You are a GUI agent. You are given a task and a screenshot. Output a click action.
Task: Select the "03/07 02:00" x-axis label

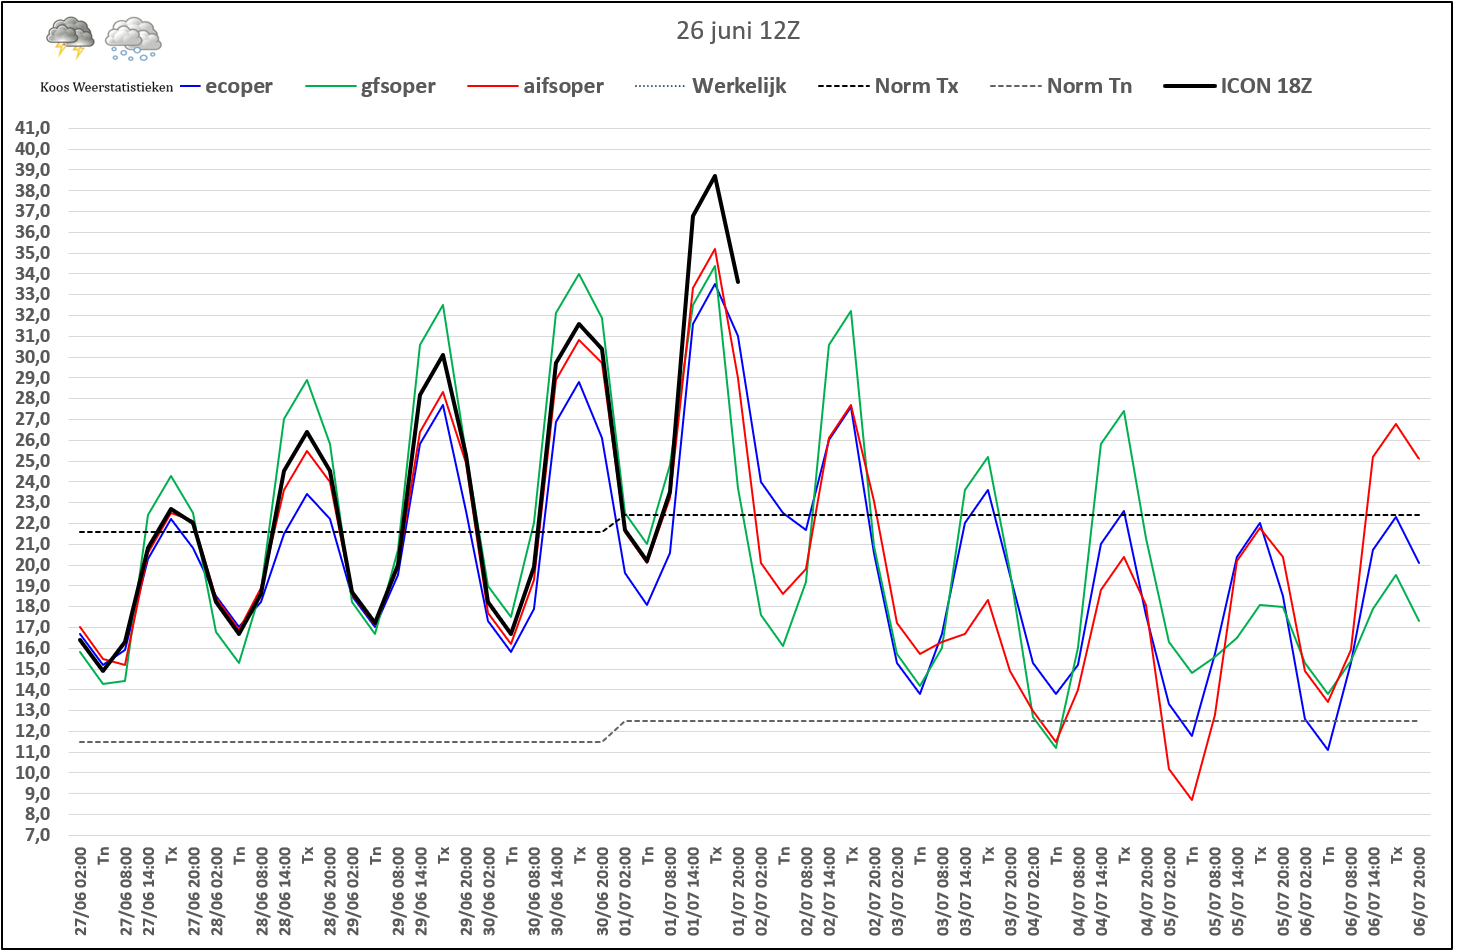(x=897, y=892)
